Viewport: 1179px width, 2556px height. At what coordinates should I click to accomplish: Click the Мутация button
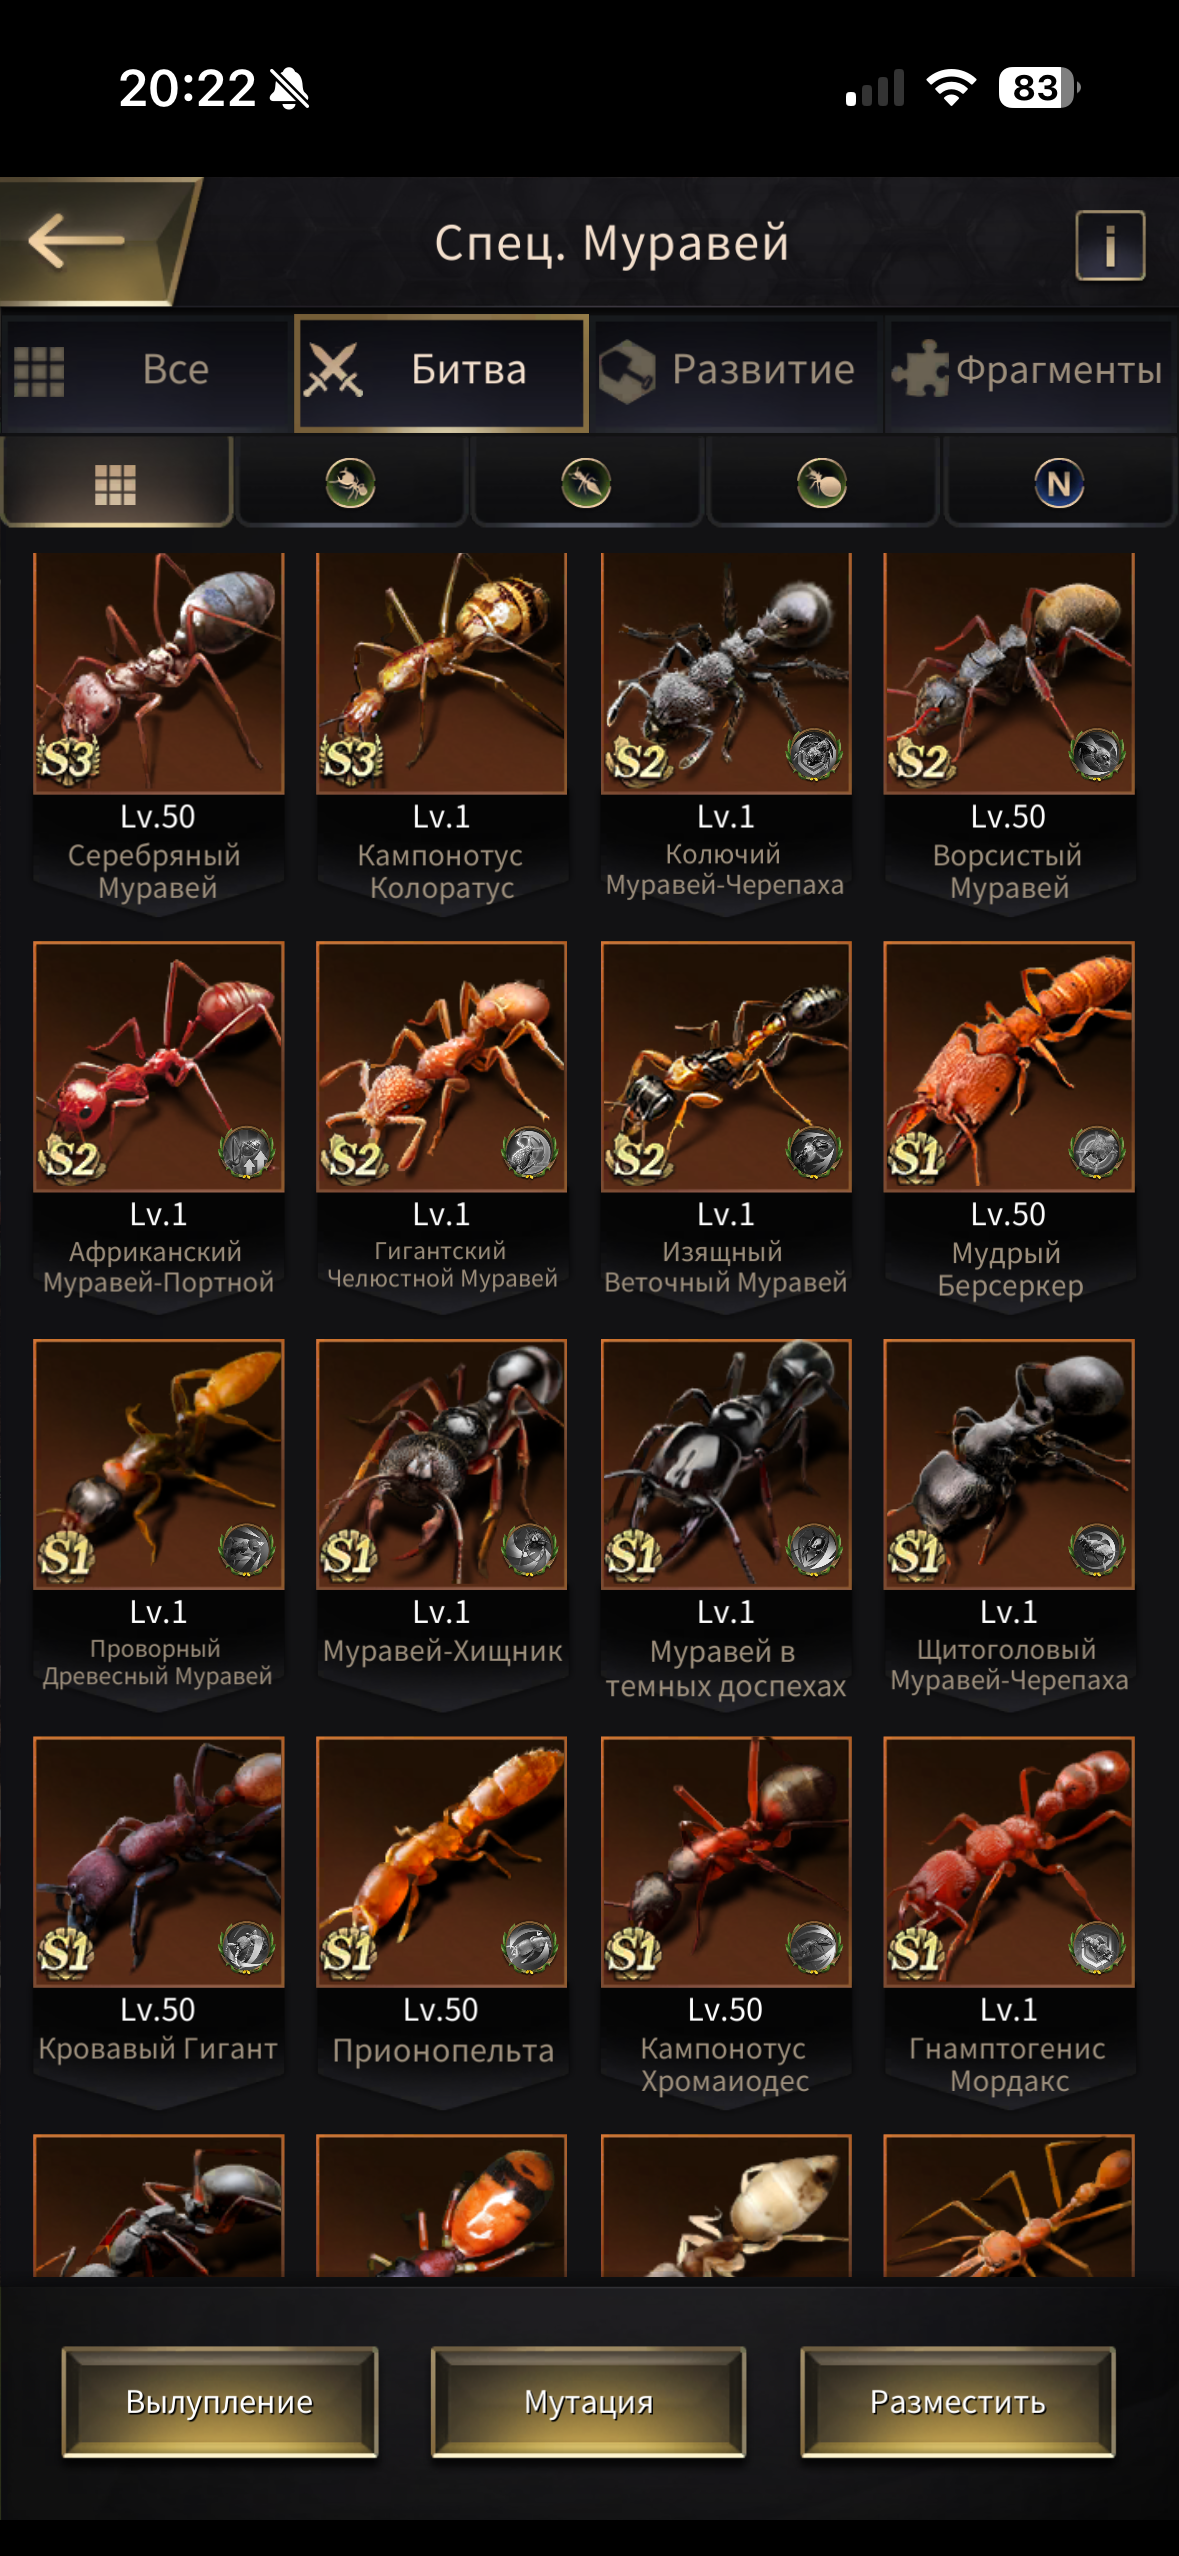pyautogui.click(x=588, y=2401)
